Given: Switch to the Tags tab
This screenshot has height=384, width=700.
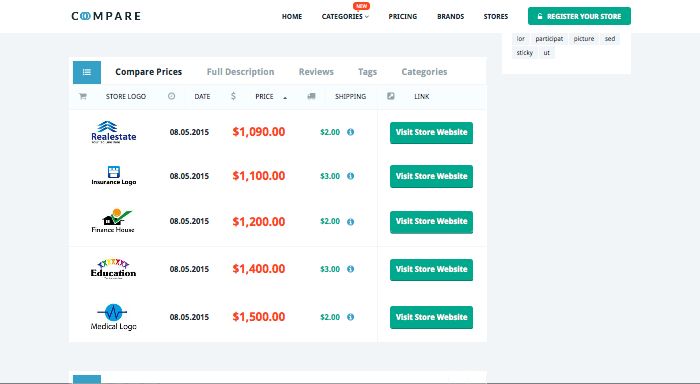Looking at the screenshot, I should tap(367, 72).
